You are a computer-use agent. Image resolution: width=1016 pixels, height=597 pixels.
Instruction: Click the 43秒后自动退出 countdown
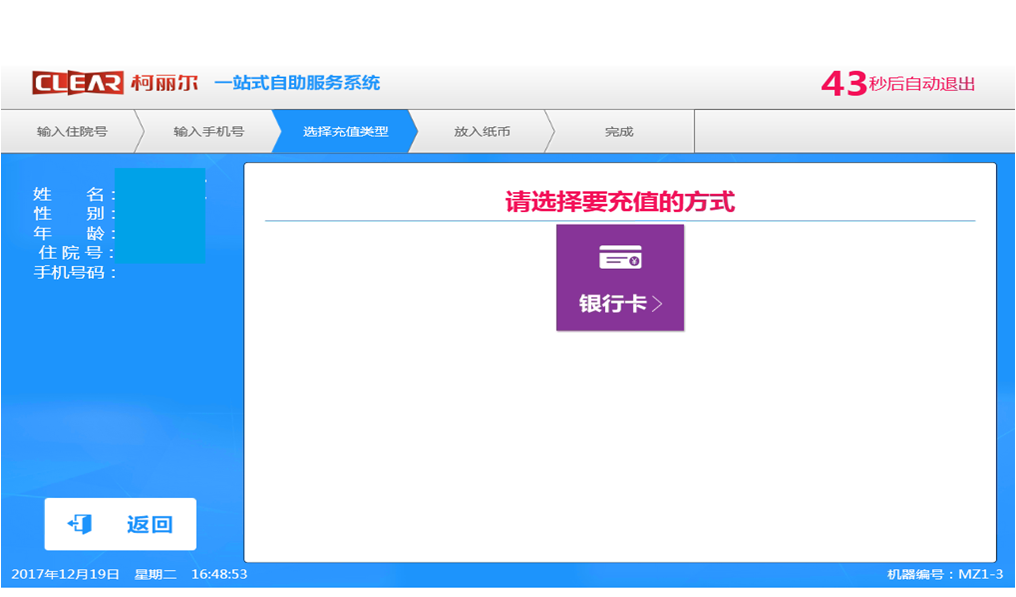coord(898,84)
